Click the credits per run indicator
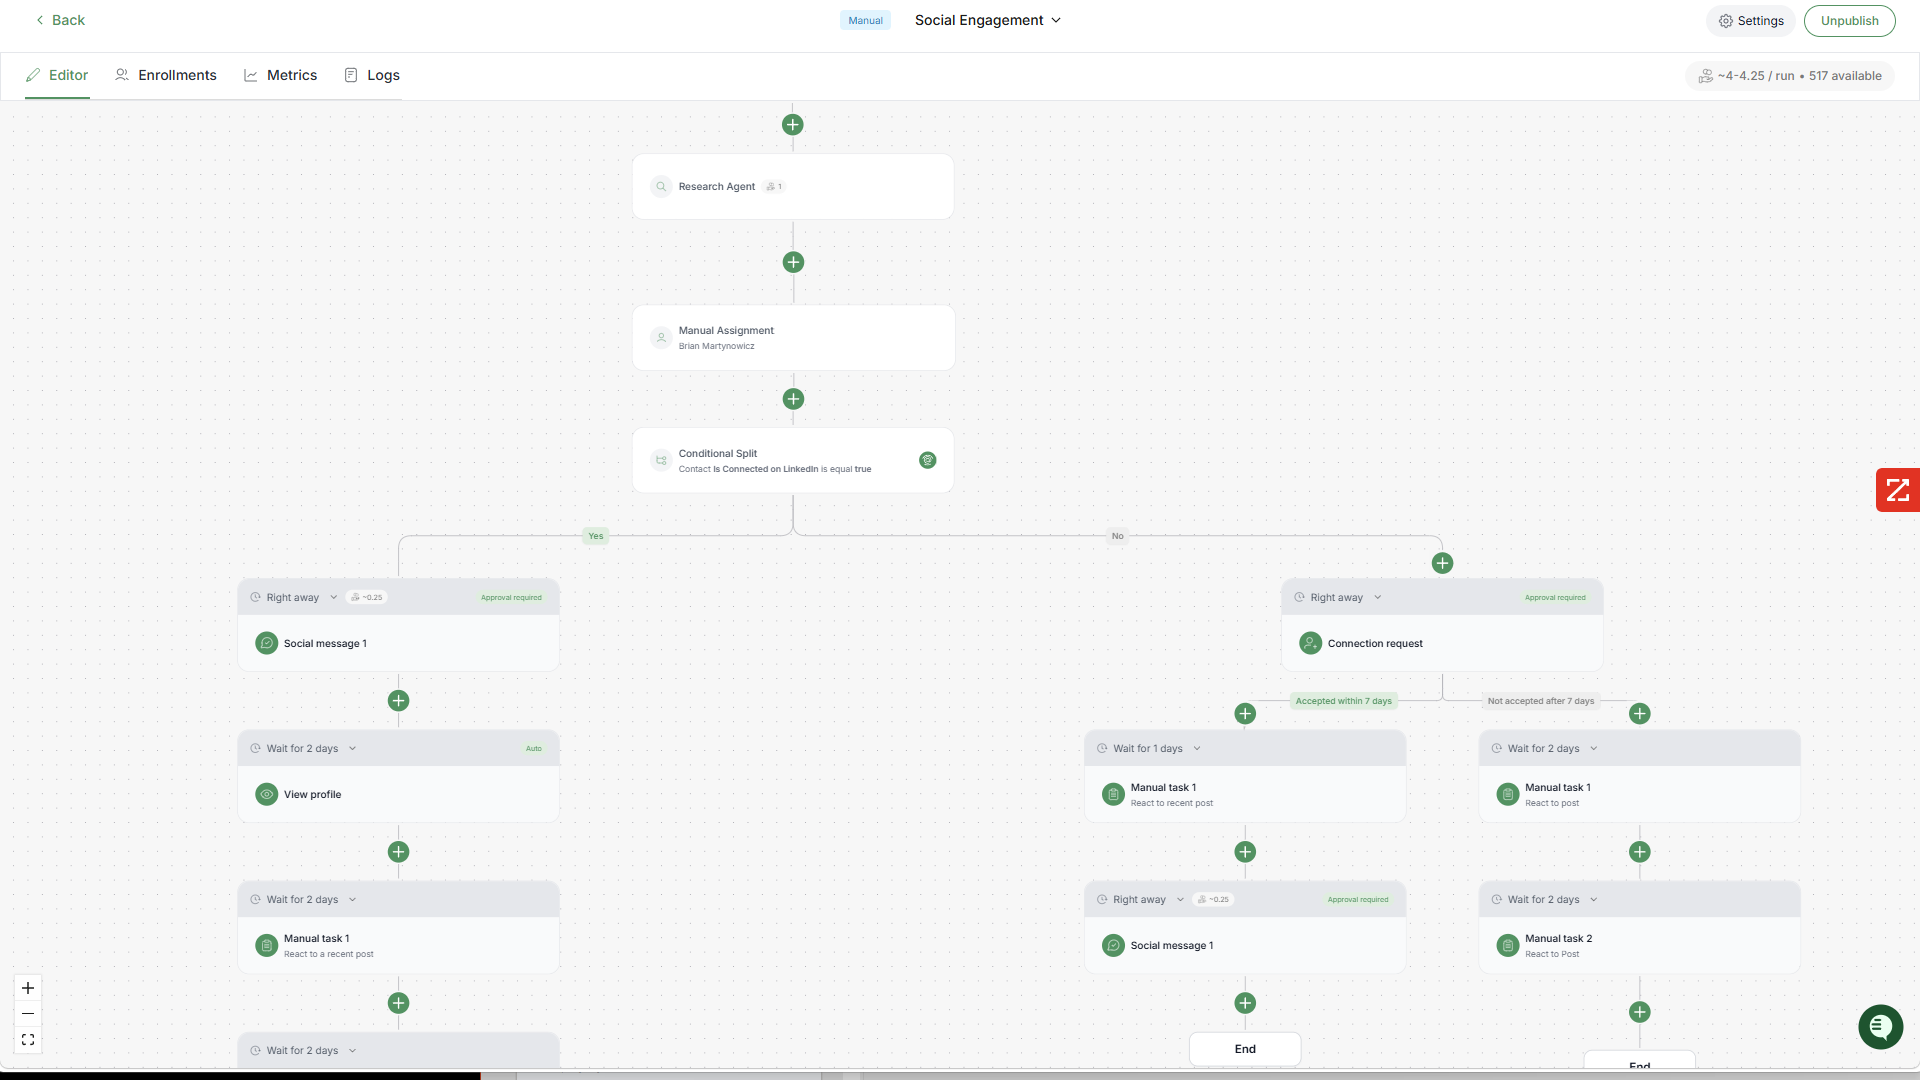 (1790, 76)
